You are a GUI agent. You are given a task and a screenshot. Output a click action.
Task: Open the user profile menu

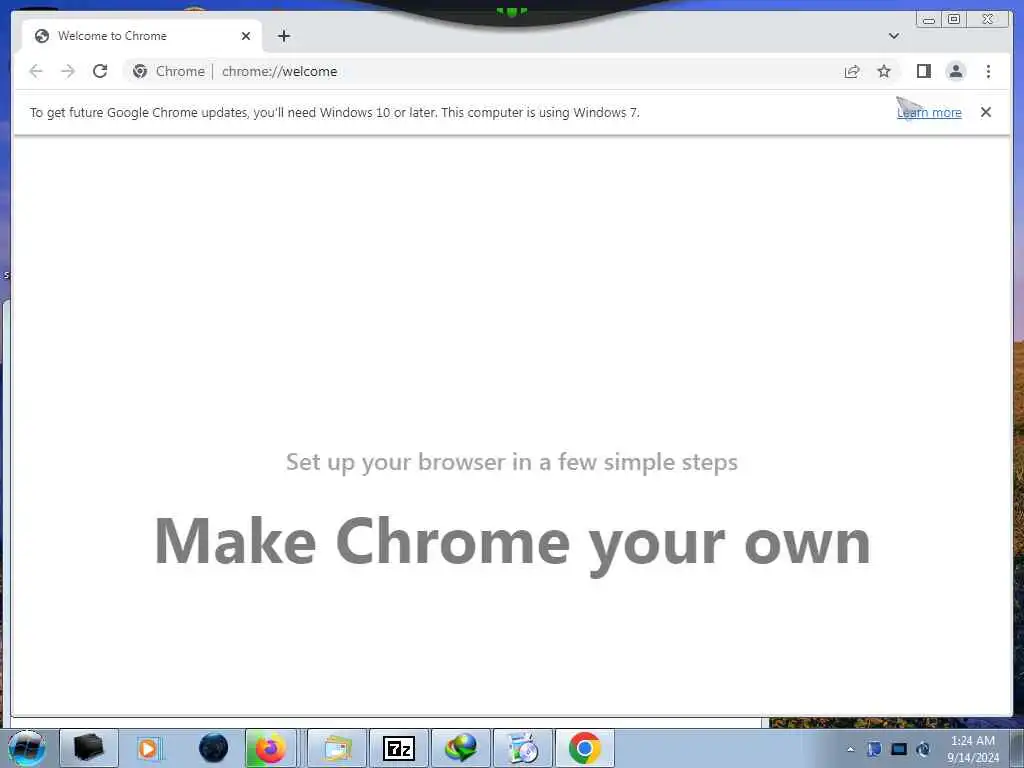(x=955, y=71)
